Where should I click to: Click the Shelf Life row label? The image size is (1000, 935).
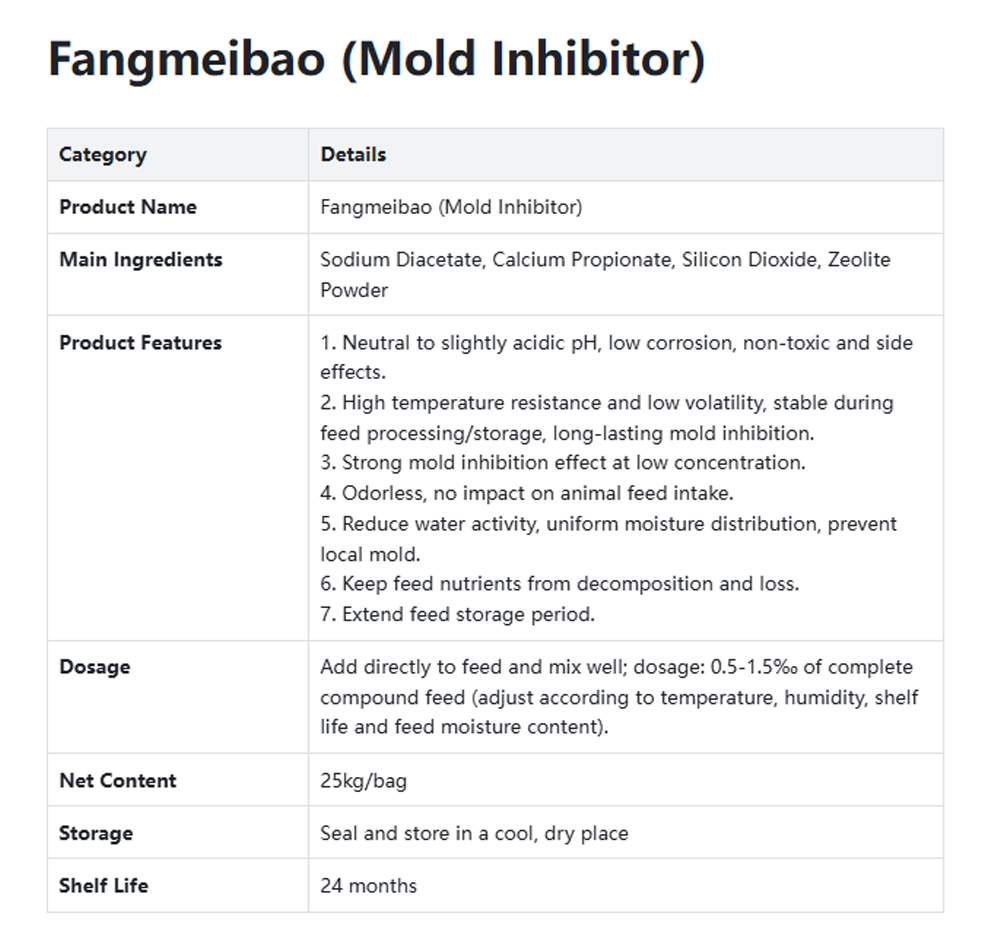pos(103,885)
